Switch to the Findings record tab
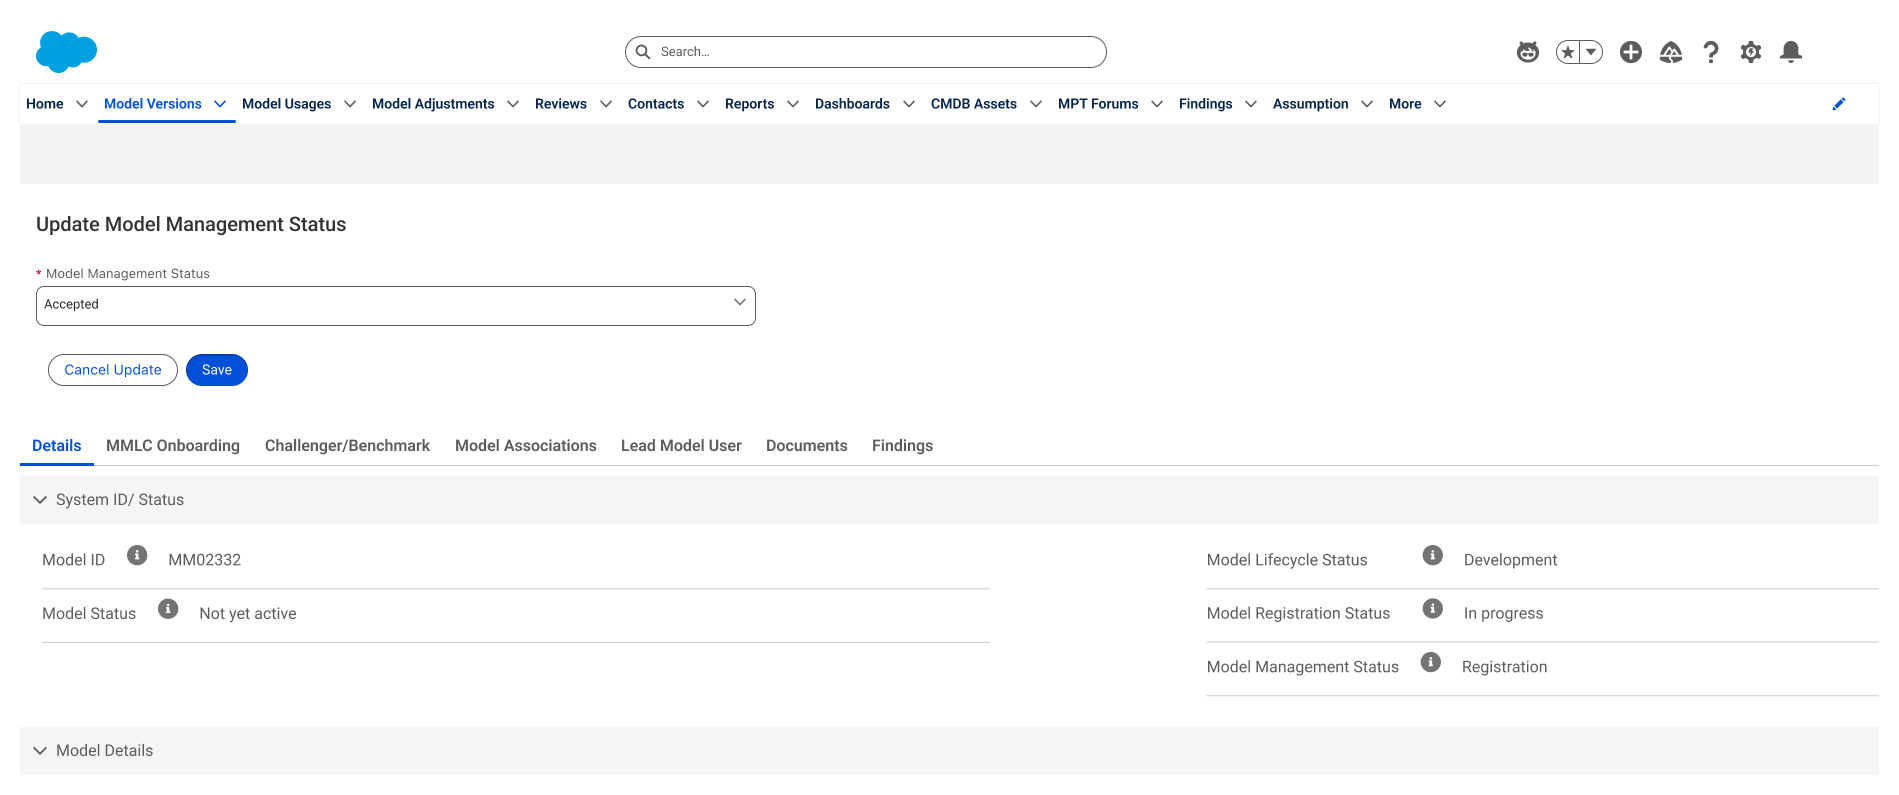Screen dimensions: 1899x795 [902, 446]
